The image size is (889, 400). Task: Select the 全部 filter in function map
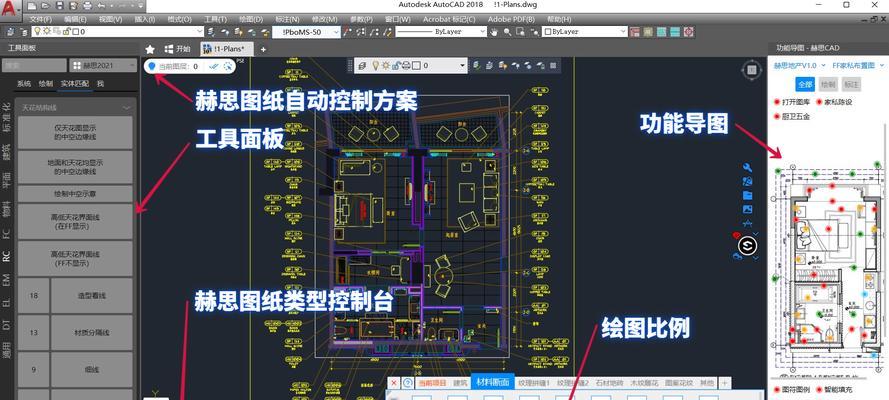(x=805, y=84)
